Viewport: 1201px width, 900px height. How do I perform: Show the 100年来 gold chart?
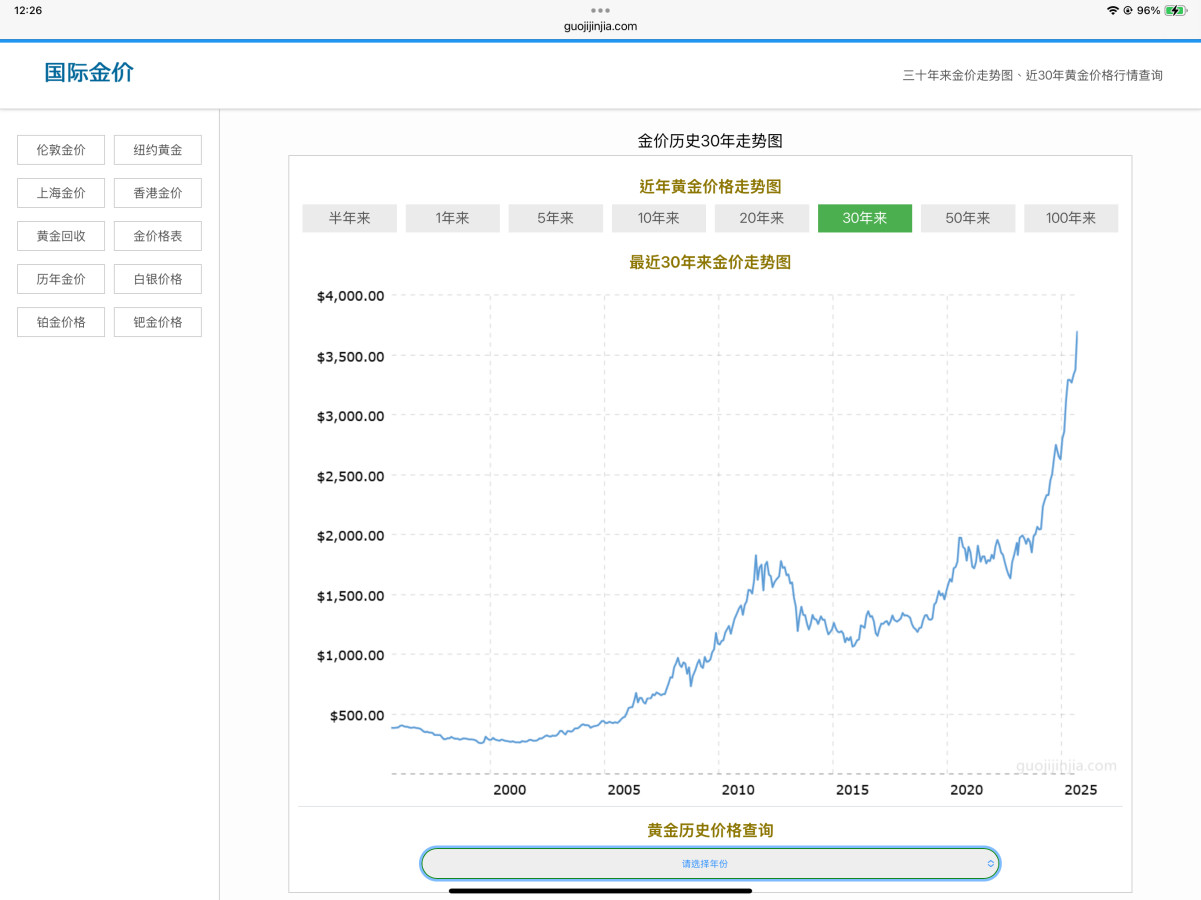pyautogui.click(x=1070, y=218)
